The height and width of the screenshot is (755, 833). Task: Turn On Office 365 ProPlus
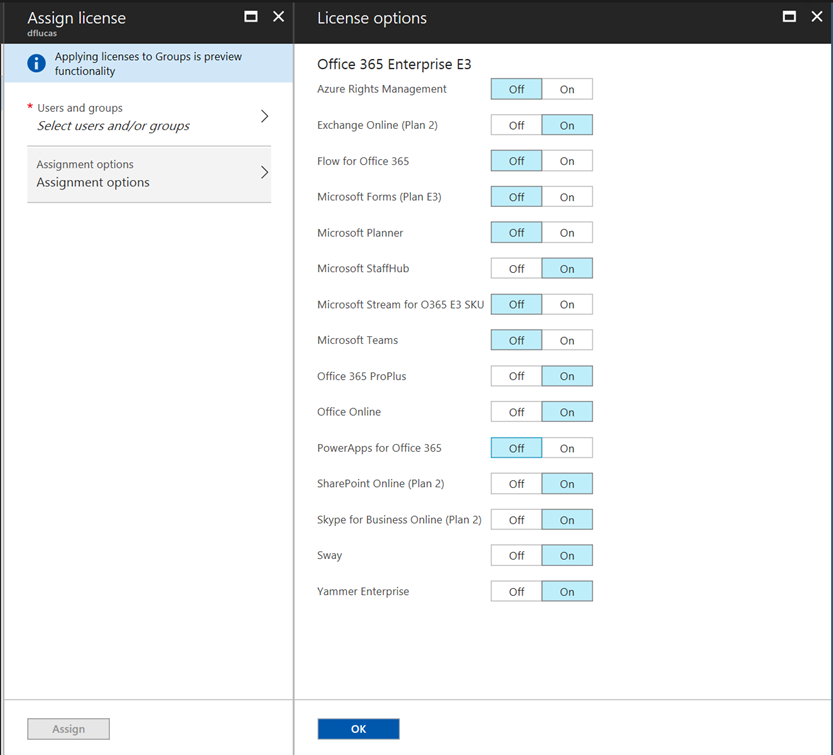tap(567, 376)
